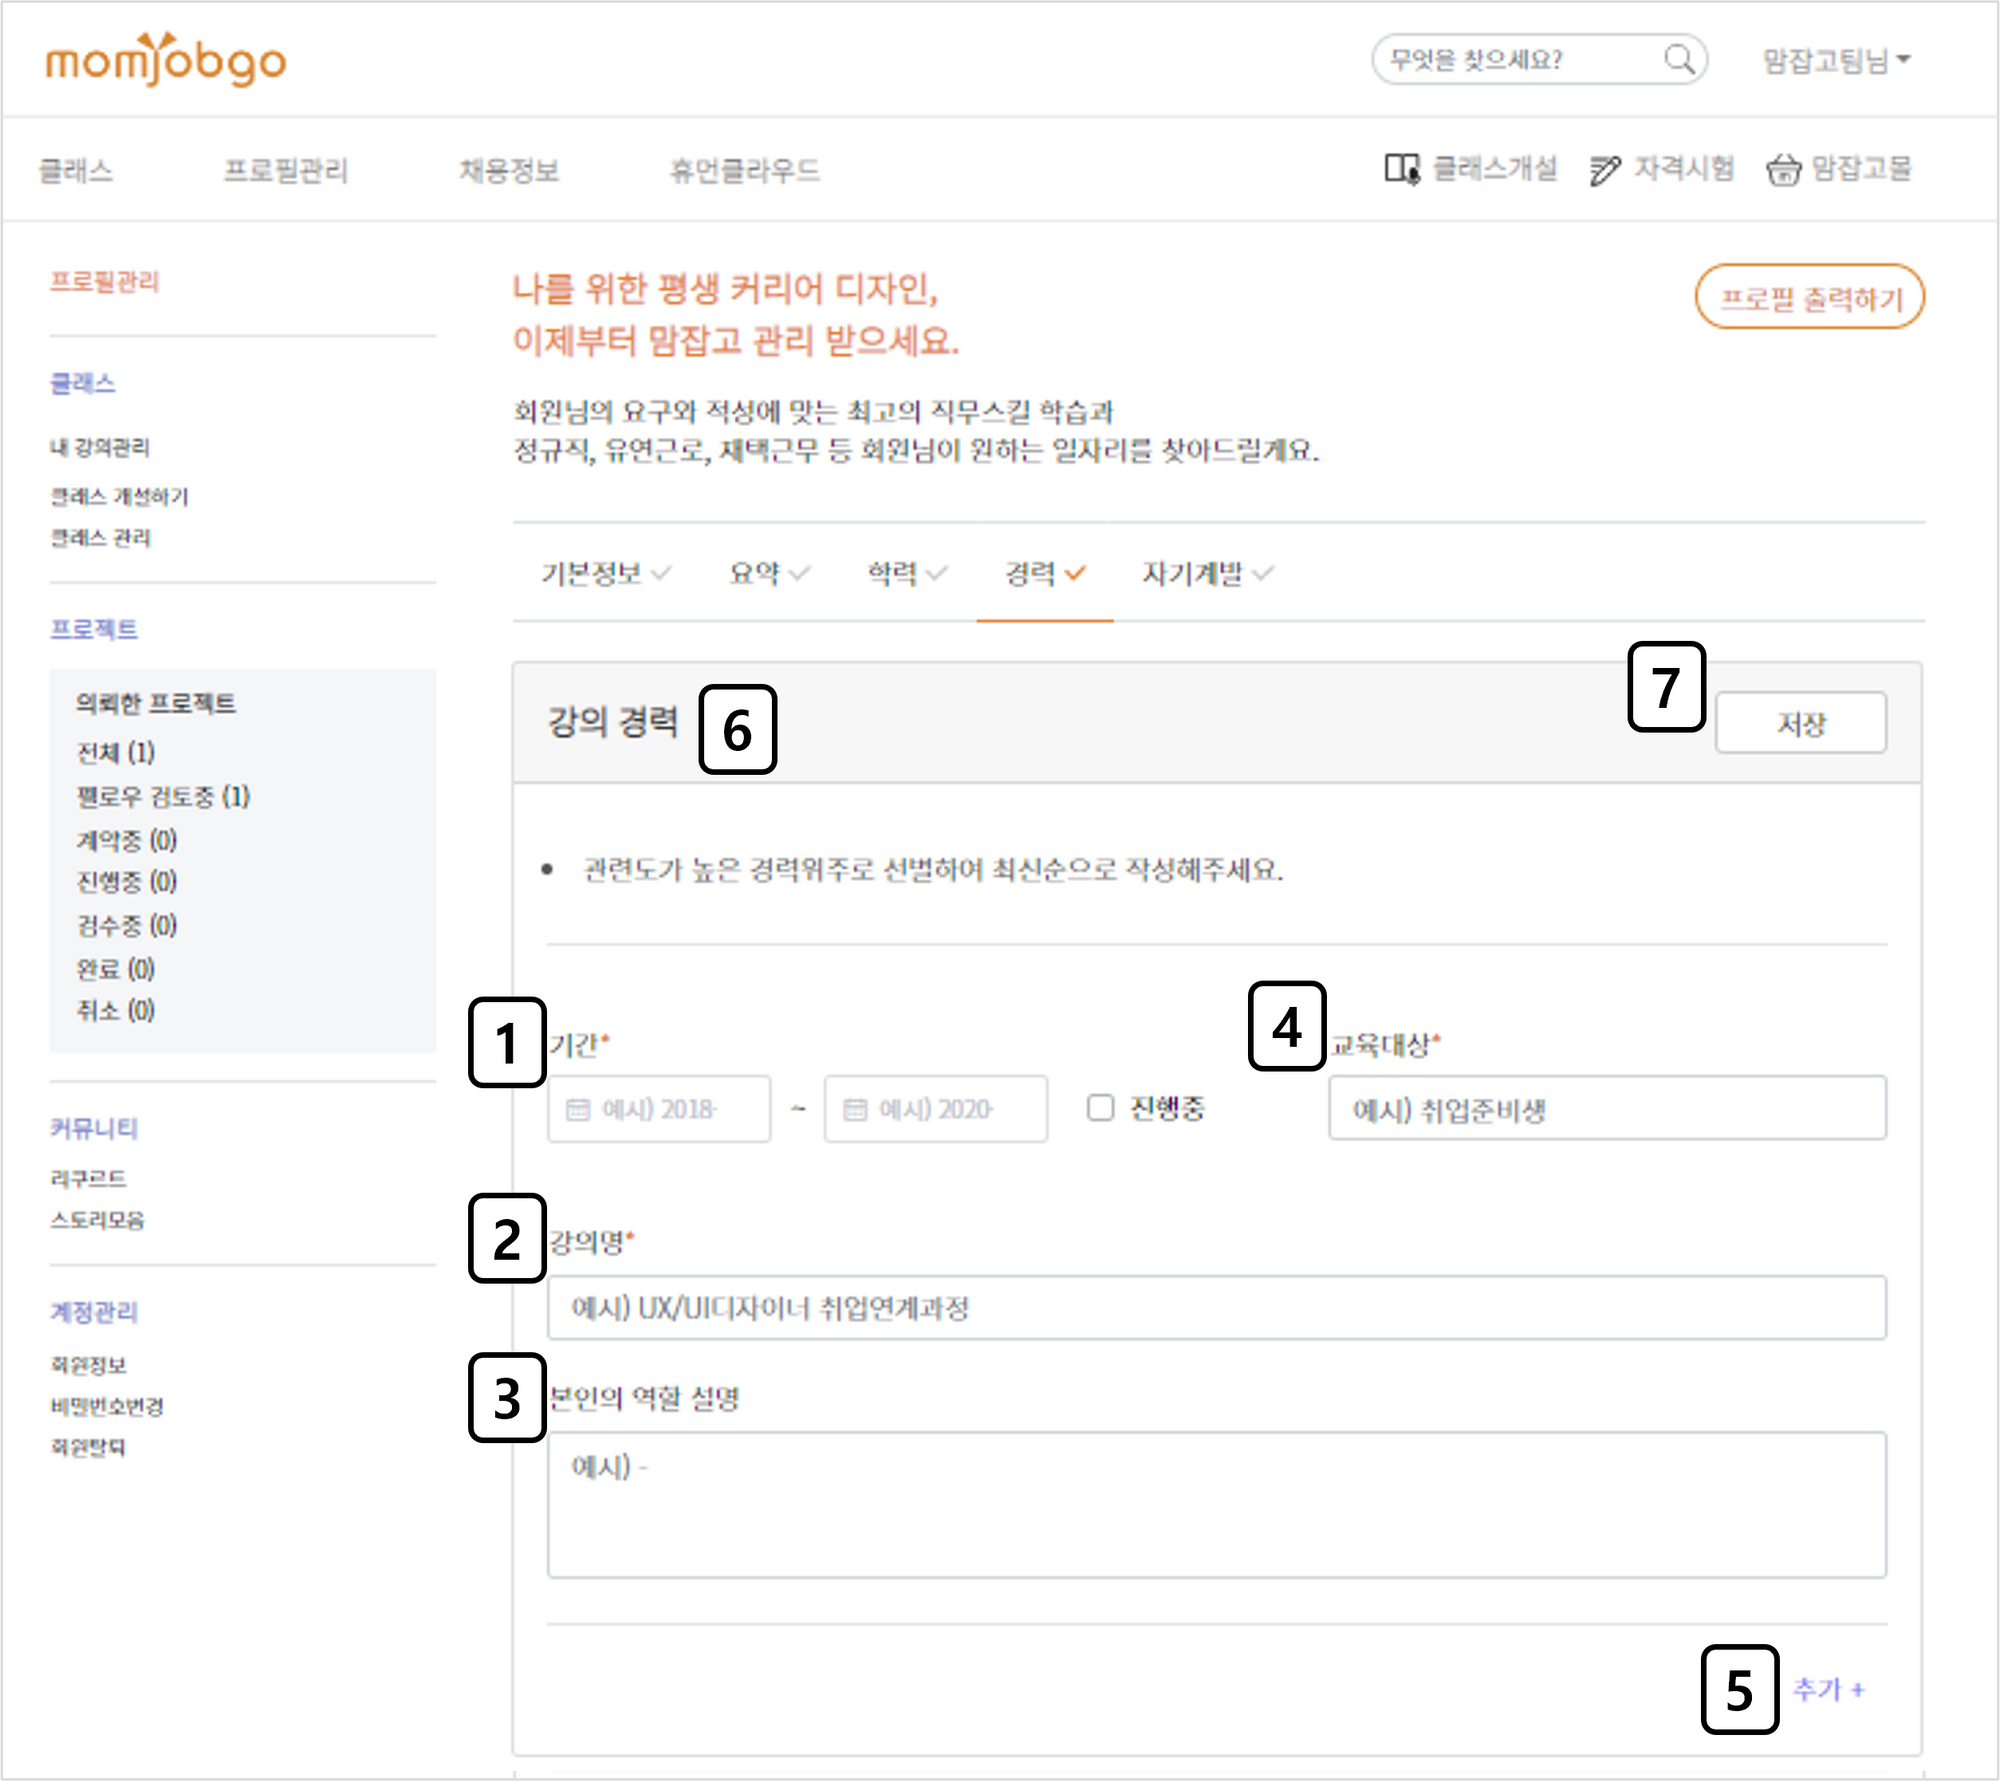Click the 강의명 input field
Screen dimensions: 2000x1781
point(1215,1308)
